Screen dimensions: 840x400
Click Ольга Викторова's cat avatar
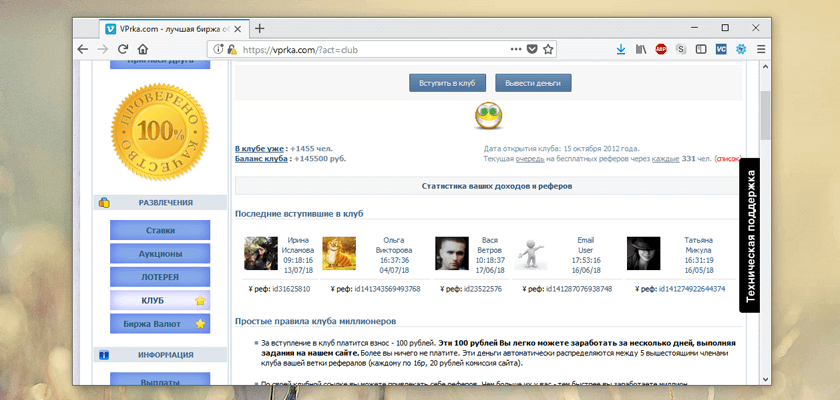pos(339,253)
